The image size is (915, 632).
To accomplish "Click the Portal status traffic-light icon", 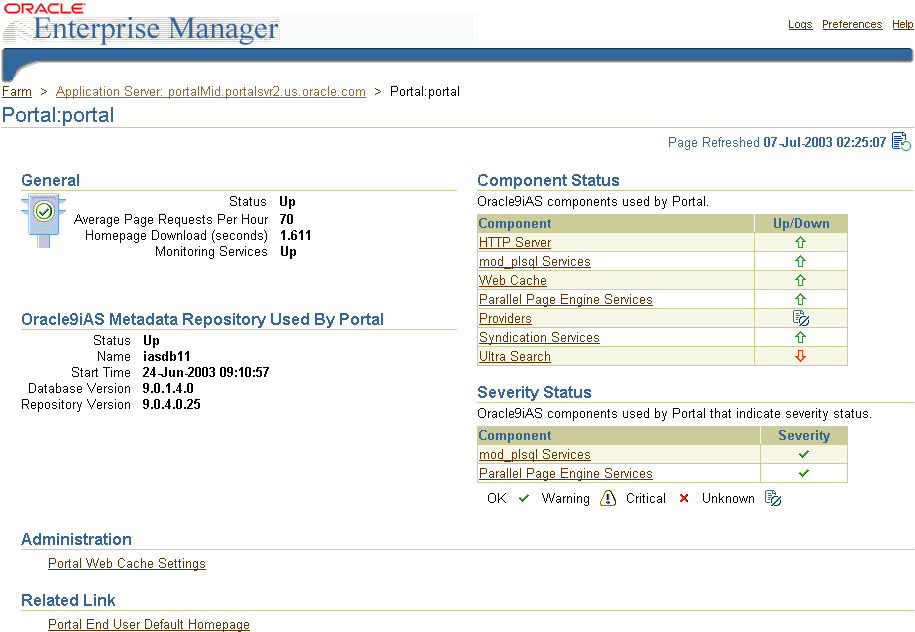I will (x=43, y=220).
